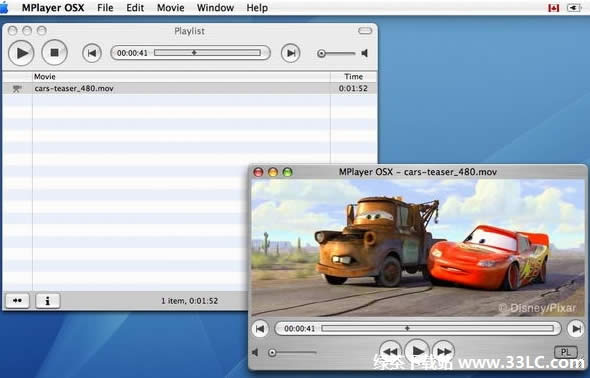The height and width of the screenshot is (378, 590).
Task: Toggle the playlist mode button with arrows
Action: pyautogui.click(x=17, y=301)
